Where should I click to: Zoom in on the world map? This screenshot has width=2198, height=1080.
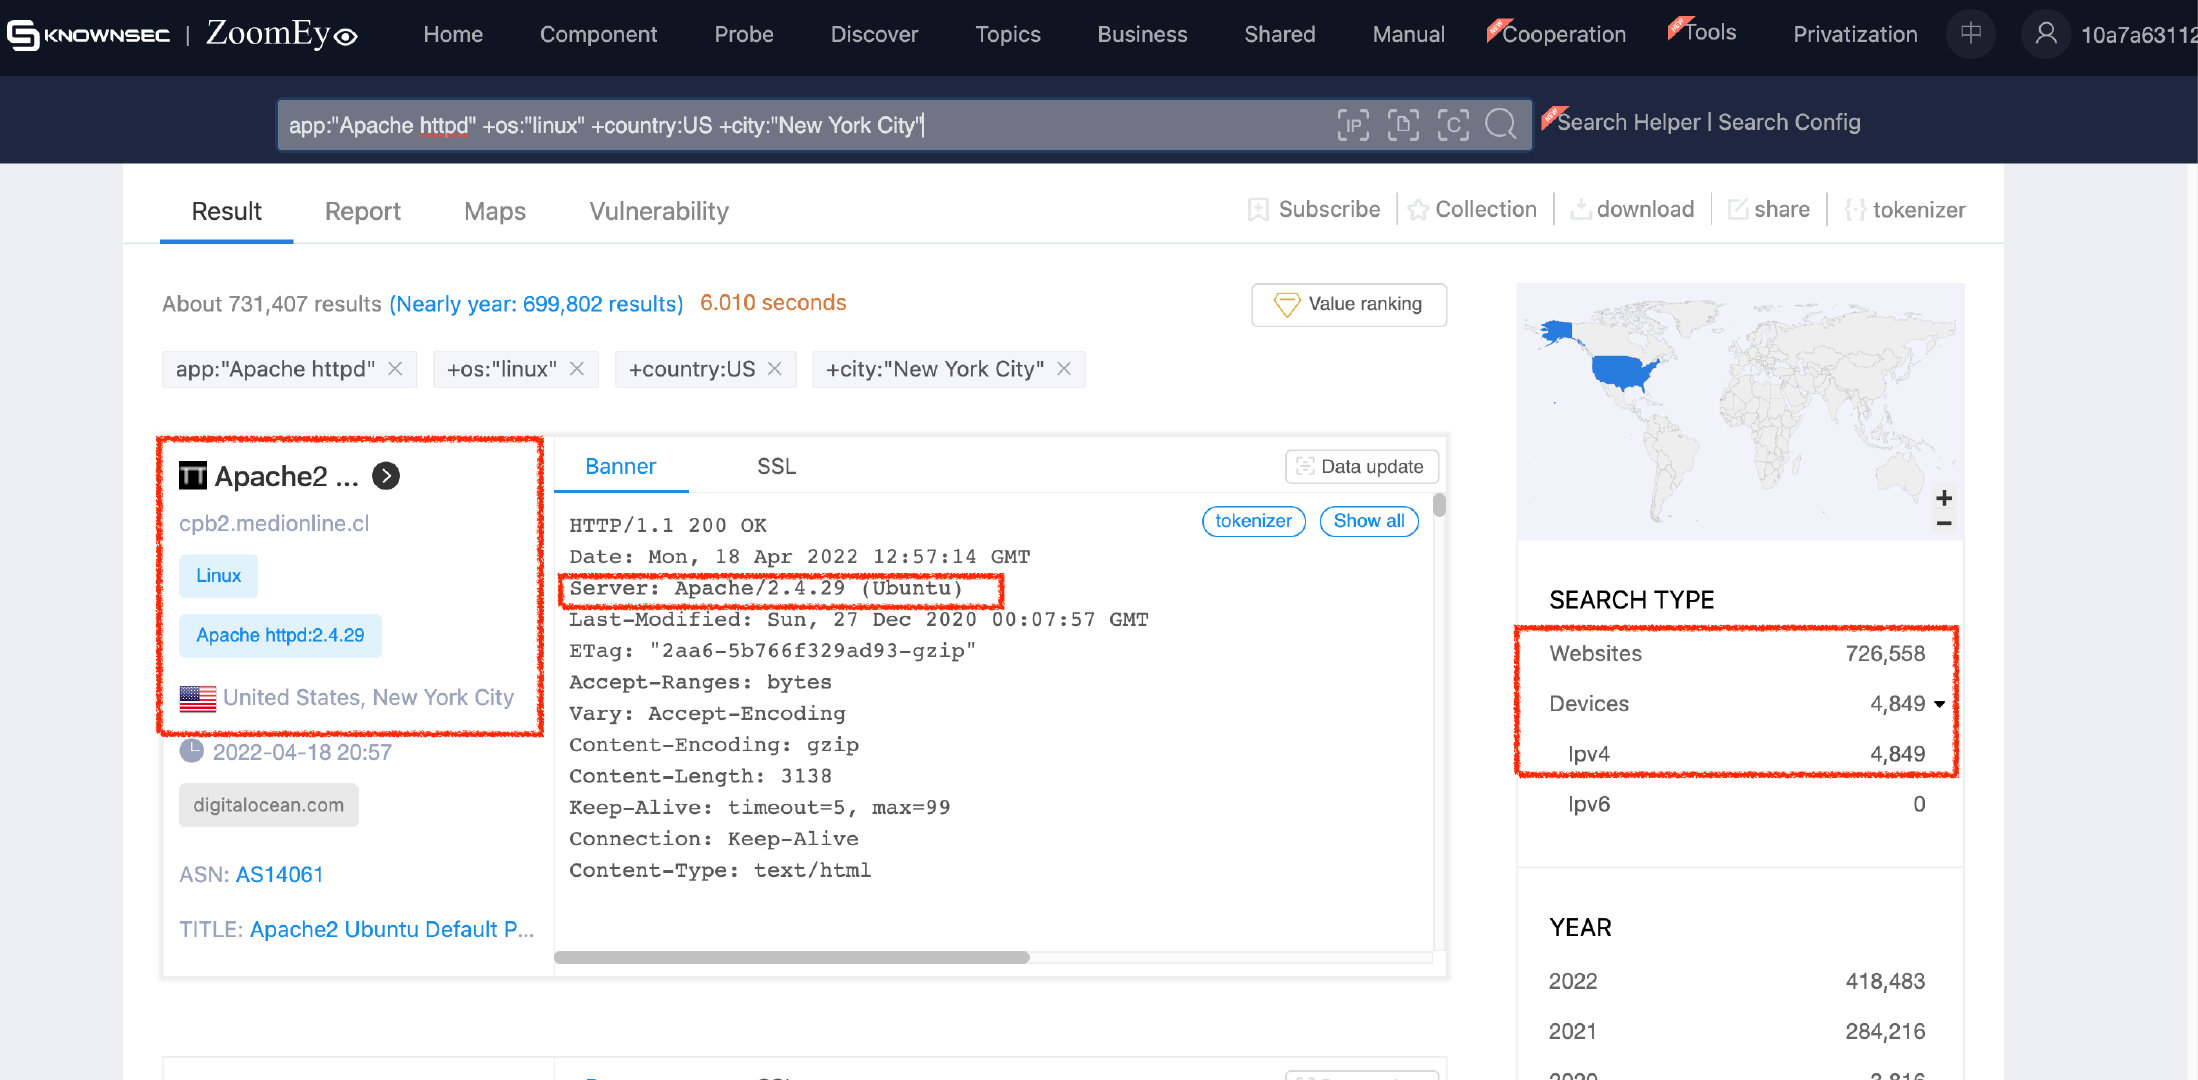(x=1944, y=498)
